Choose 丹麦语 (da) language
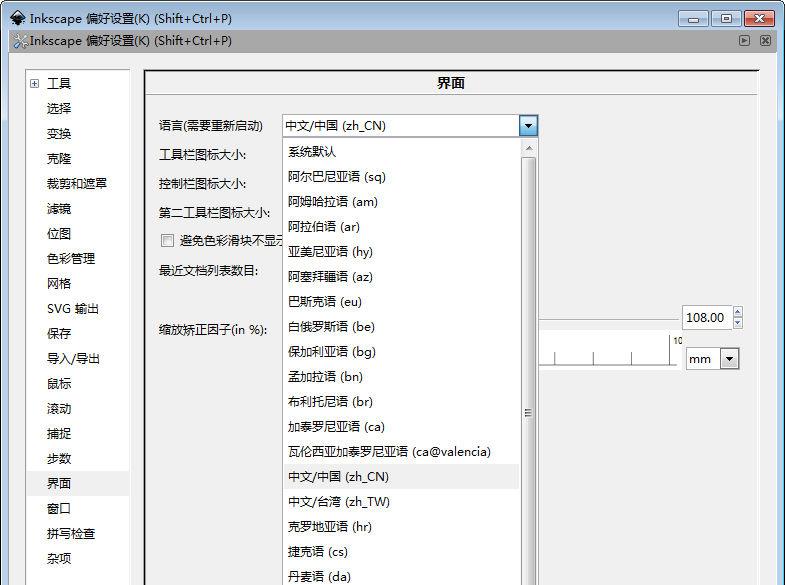785x585 pixels. click(x=401, y=575)
